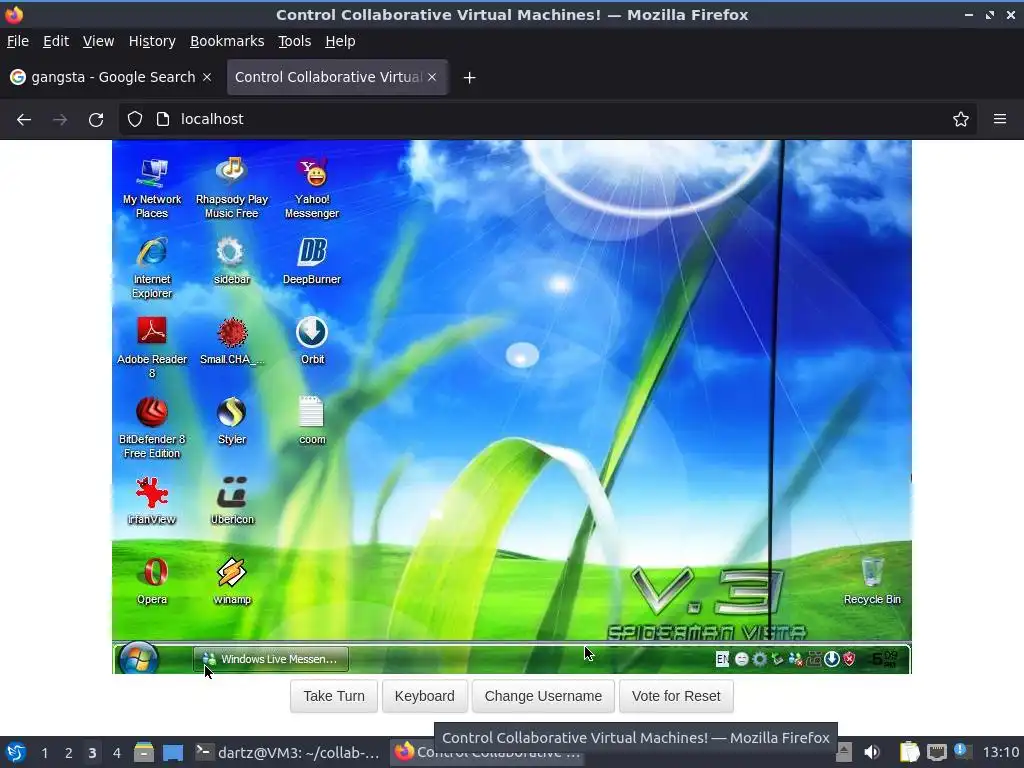The height and width of the screenshot is (768, 1024).
Task: Click the white round face tray icon
Action: click(742, 659)
